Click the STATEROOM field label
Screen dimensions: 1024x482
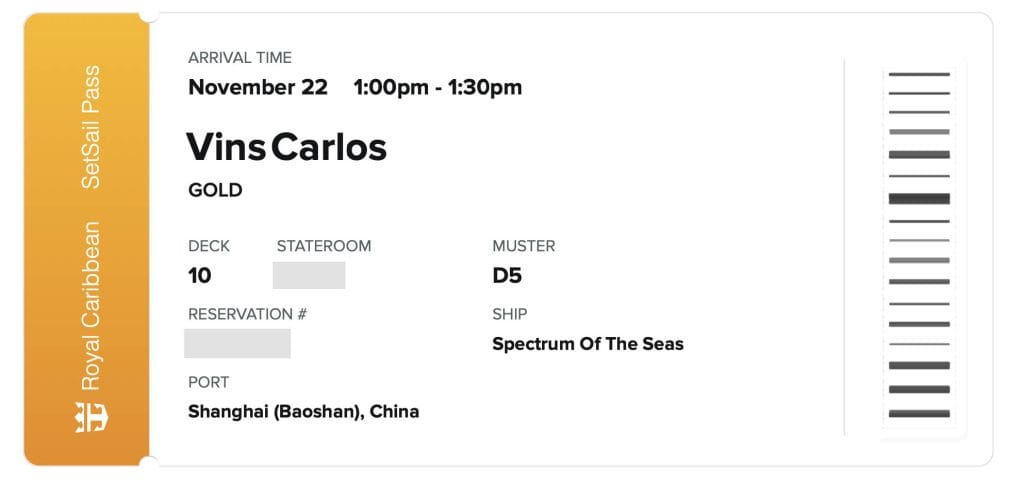[324, 246]
